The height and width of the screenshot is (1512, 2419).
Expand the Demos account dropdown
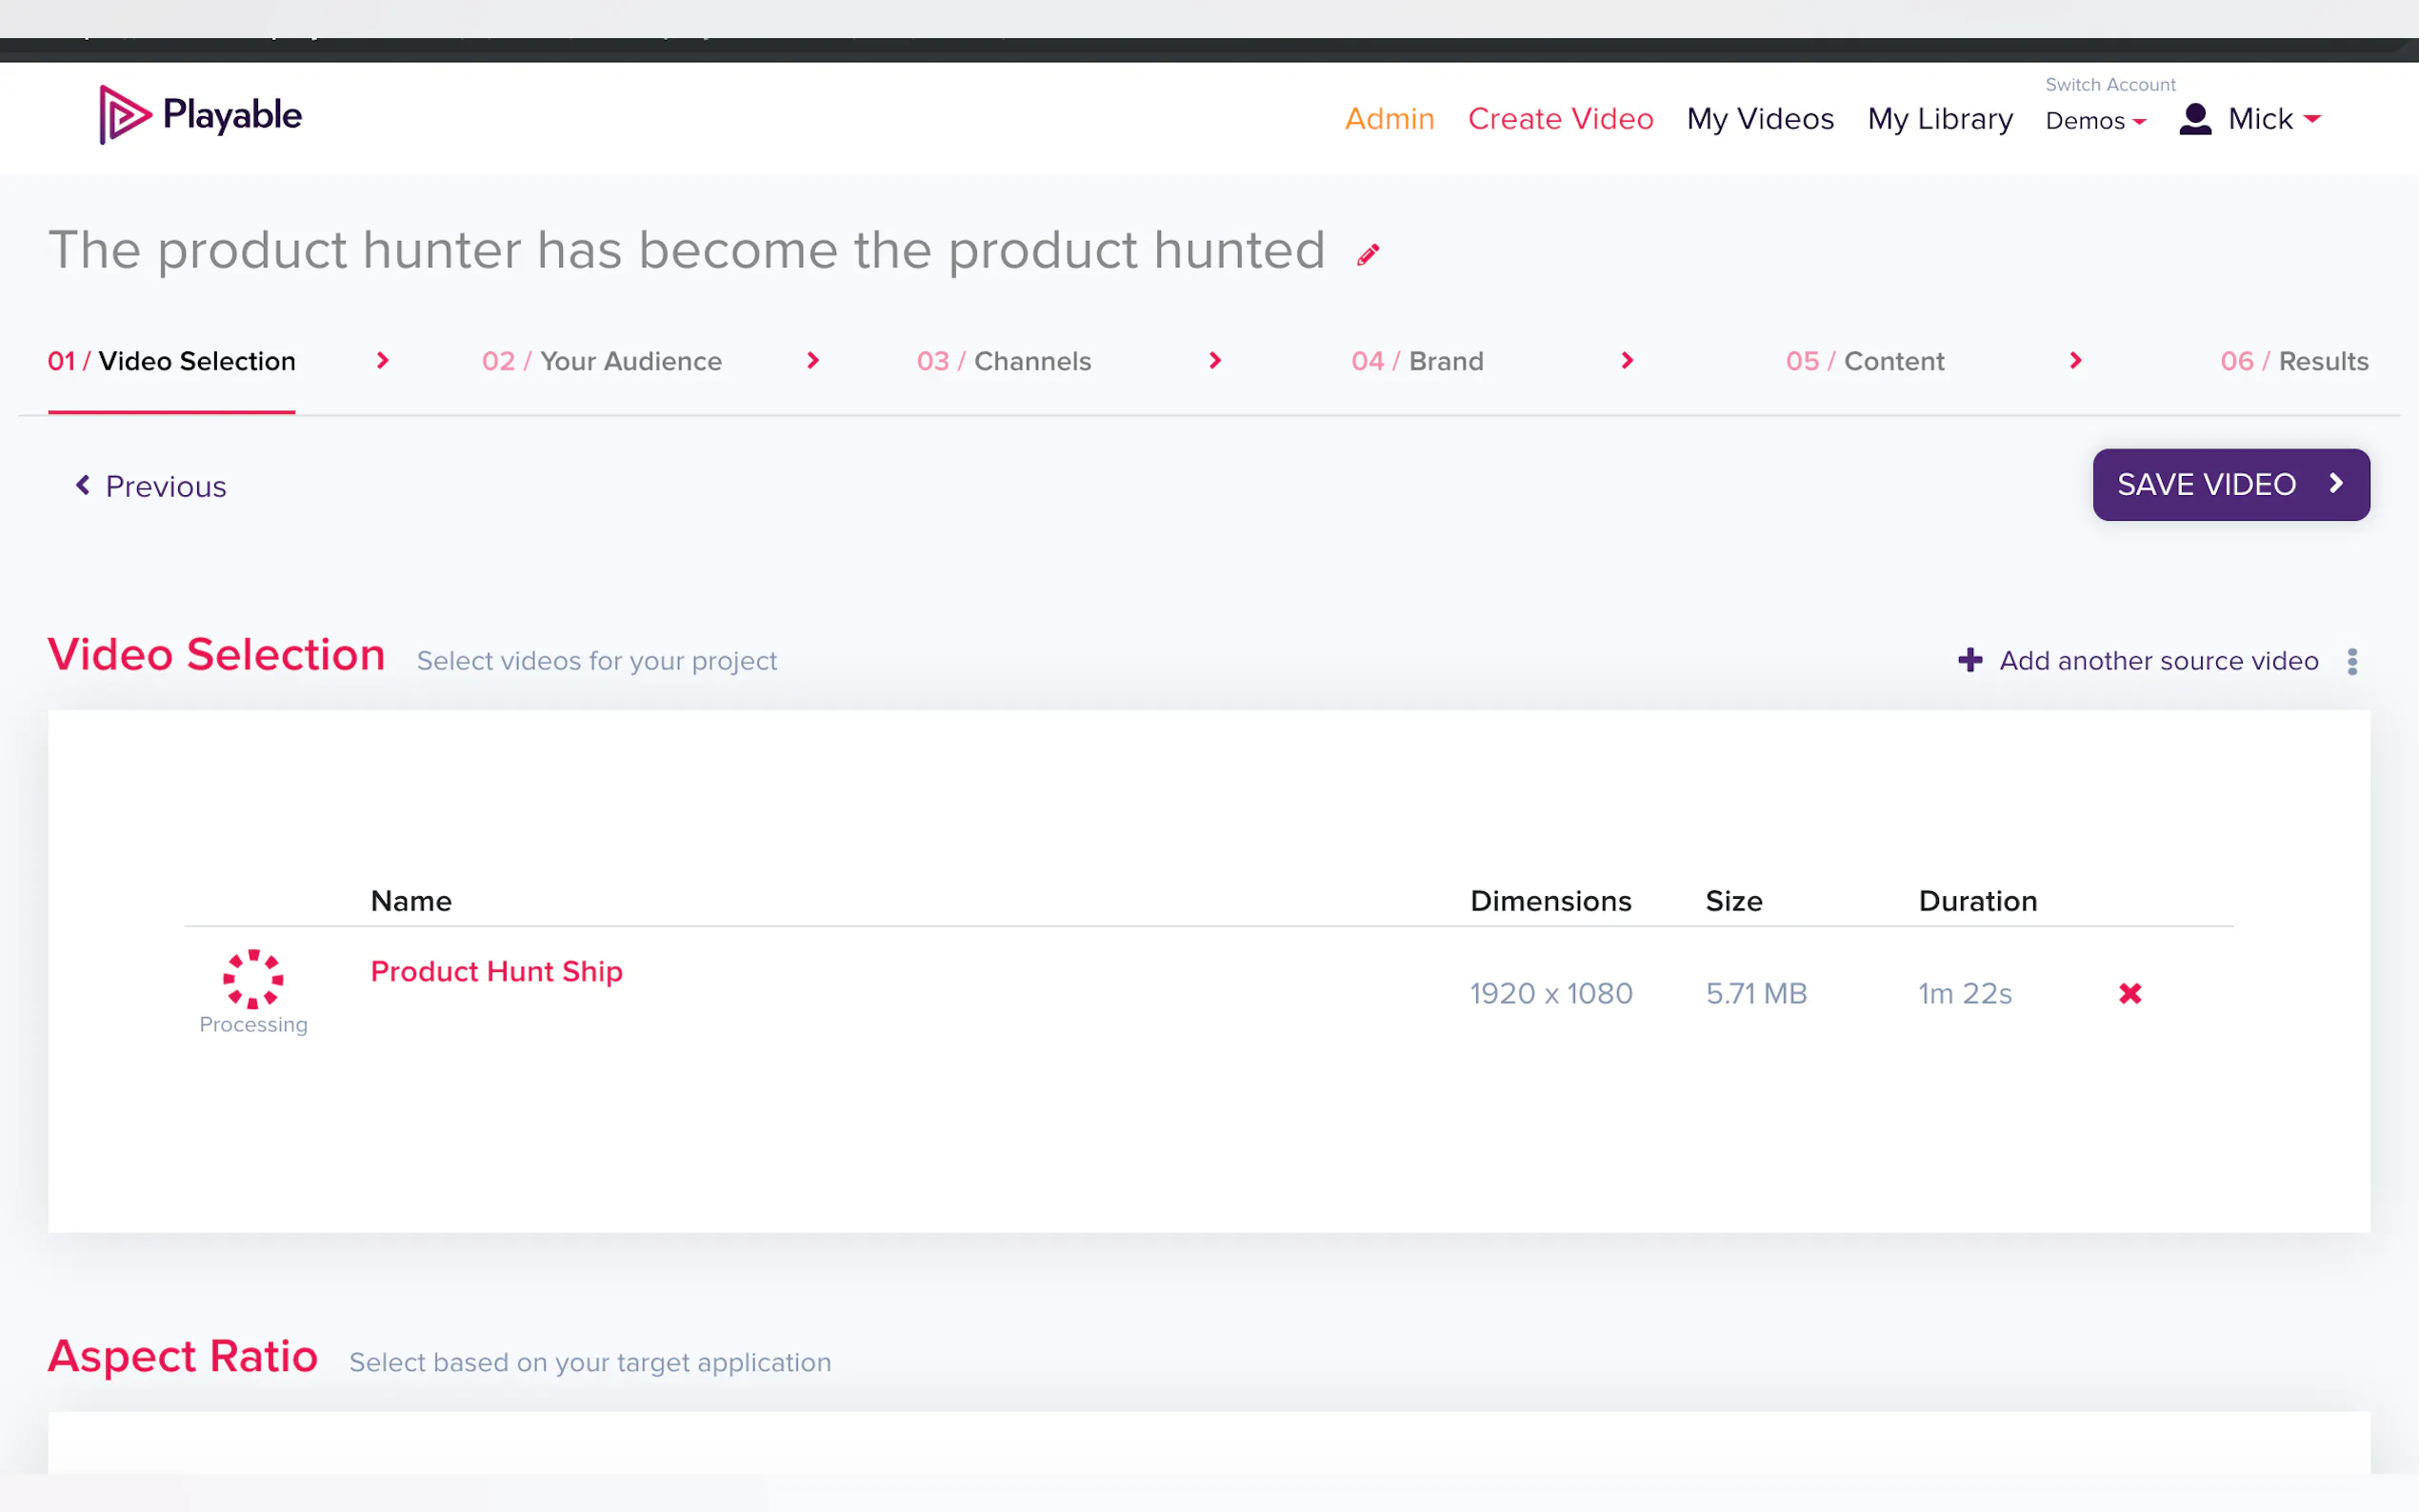(2095, 121)
